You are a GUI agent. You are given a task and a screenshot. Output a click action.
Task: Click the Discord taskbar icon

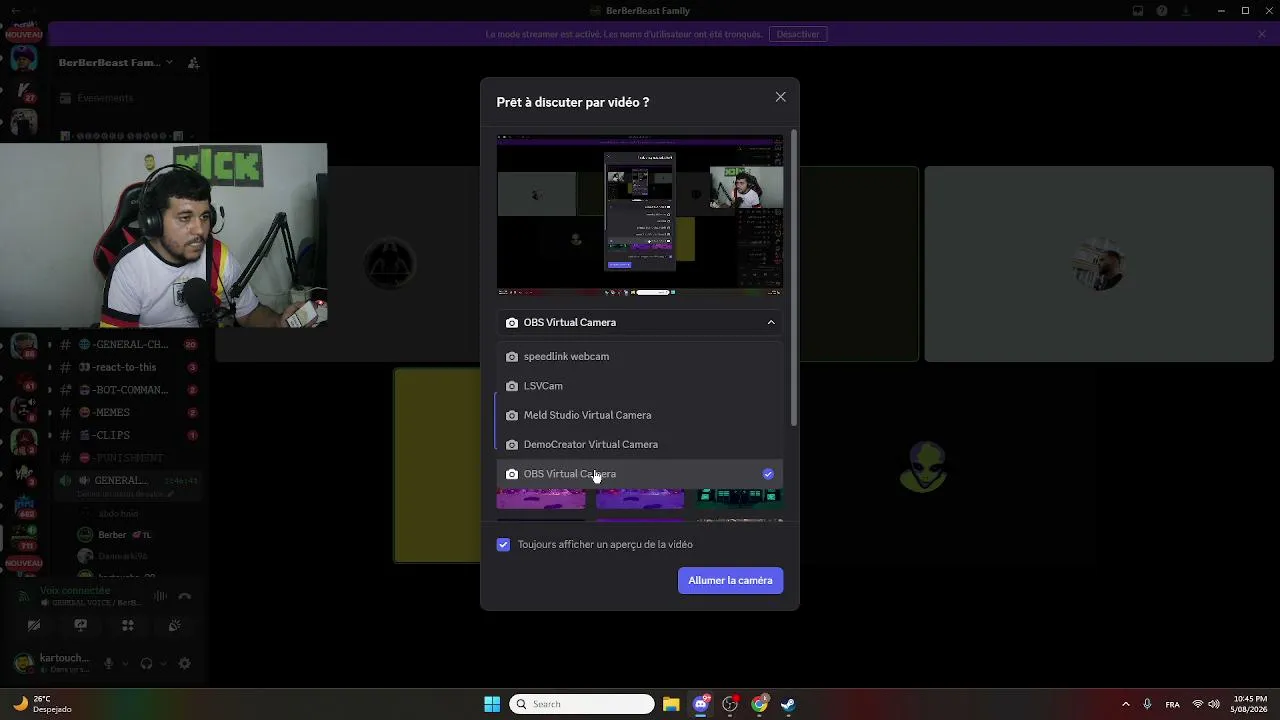tap(701, 704)
